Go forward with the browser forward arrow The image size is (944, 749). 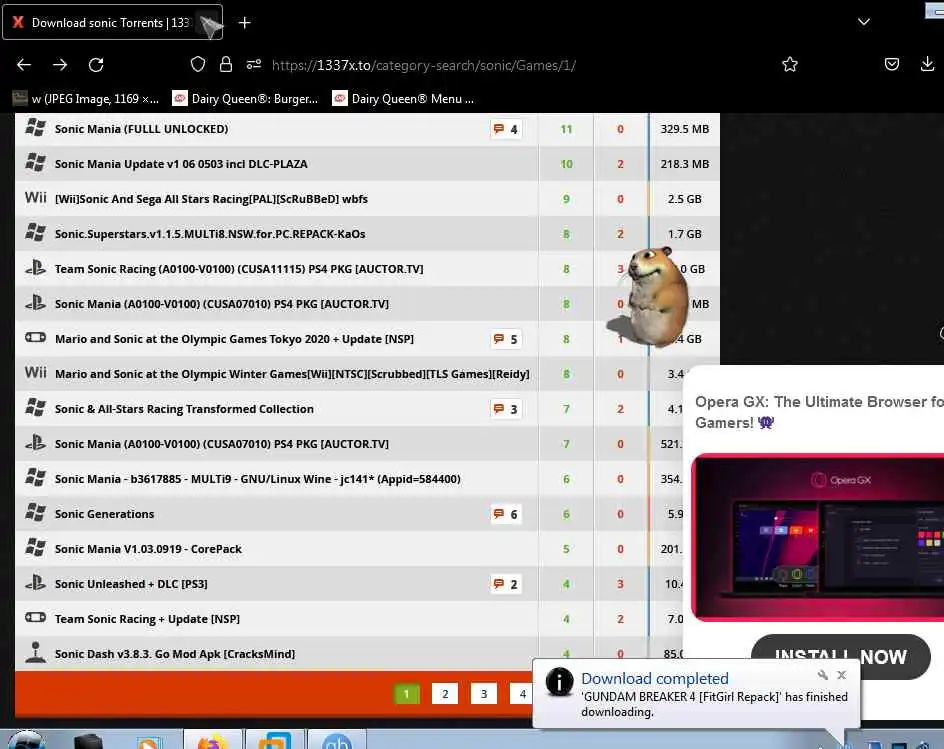tap(60, 64)
